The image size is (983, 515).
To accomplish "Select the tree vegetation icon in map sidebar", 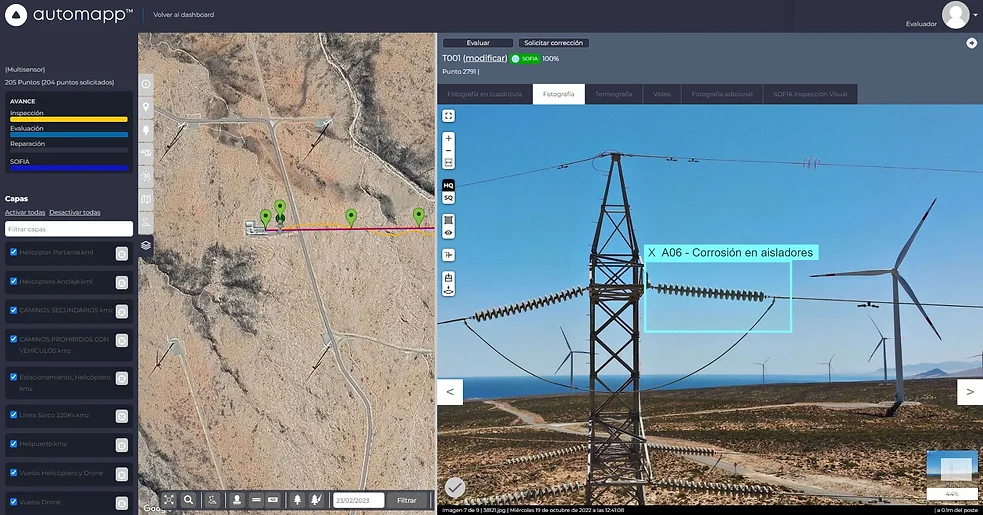I will click(x=145, y=130).
